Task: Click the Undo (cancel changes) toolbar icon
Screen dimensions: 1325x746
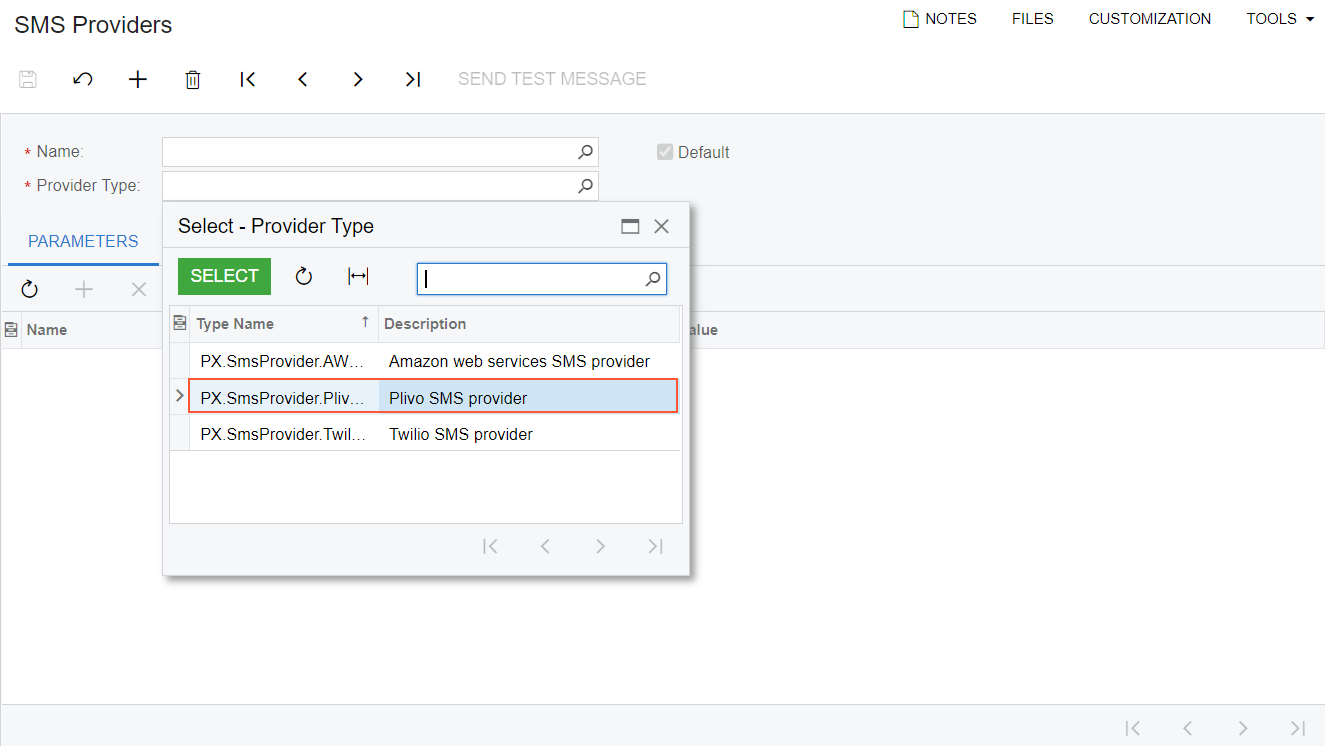Action: (x=83, y=79)
